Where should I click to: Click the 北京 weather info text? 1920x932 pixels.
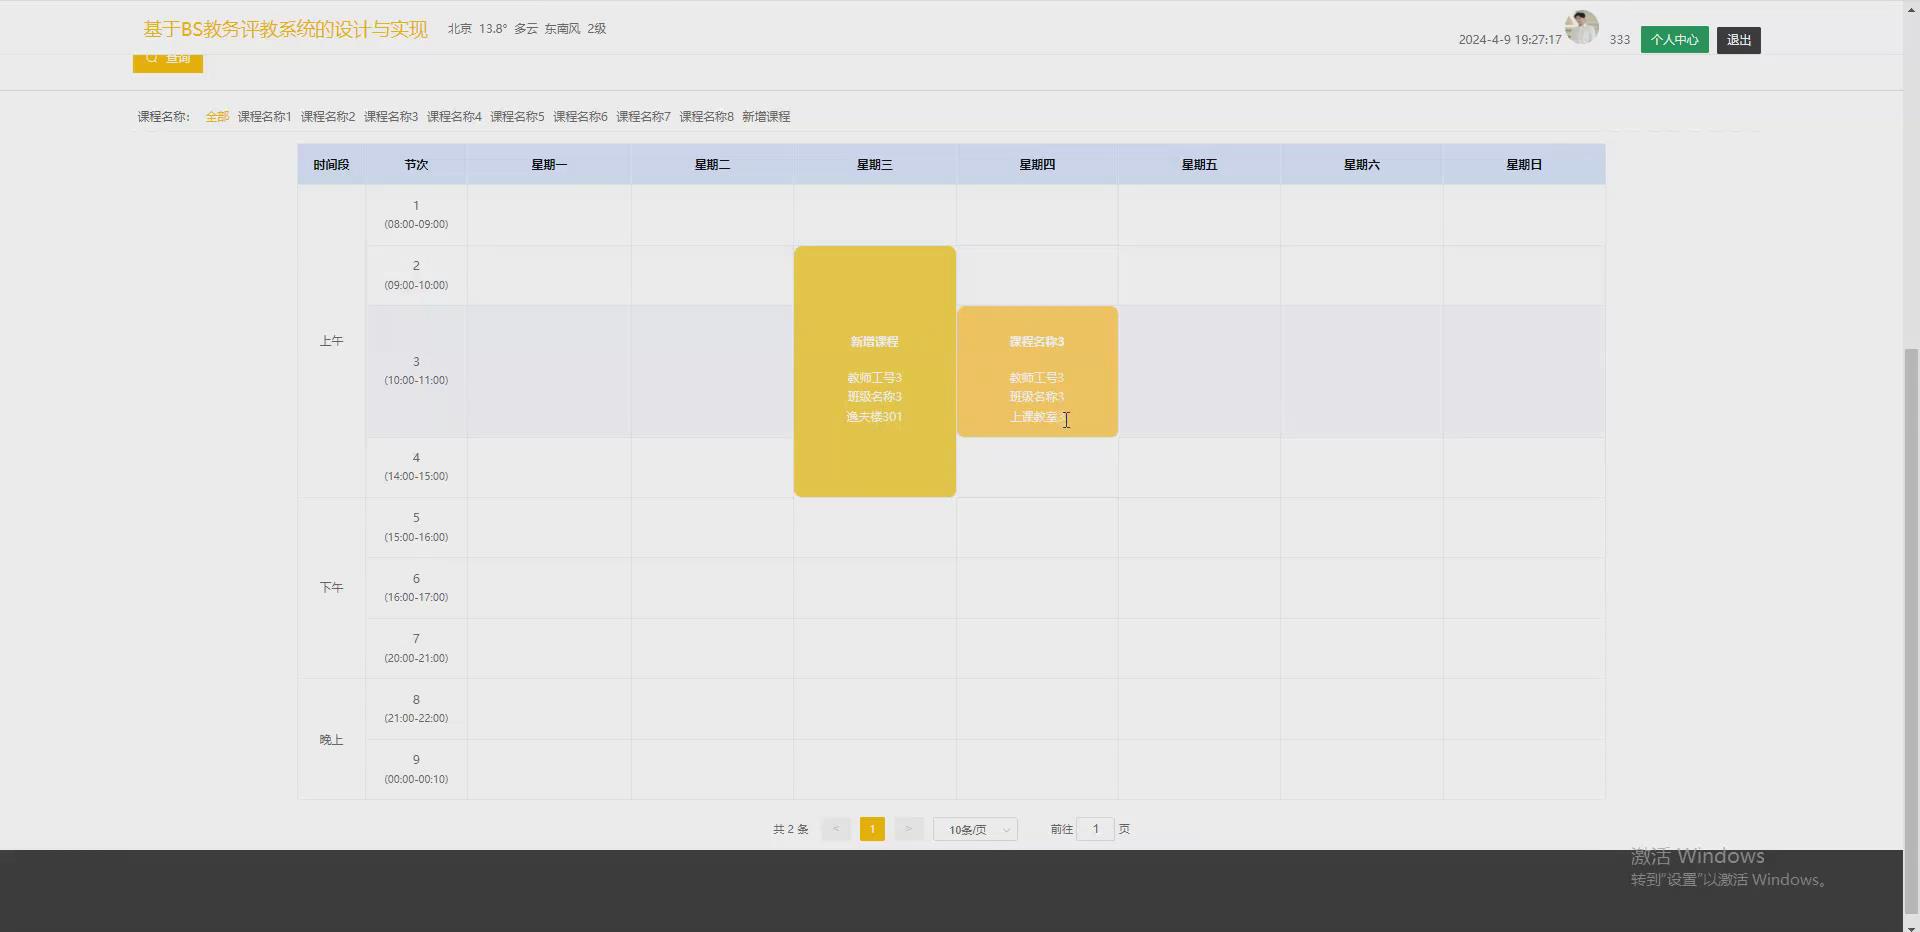pos(527,29)
